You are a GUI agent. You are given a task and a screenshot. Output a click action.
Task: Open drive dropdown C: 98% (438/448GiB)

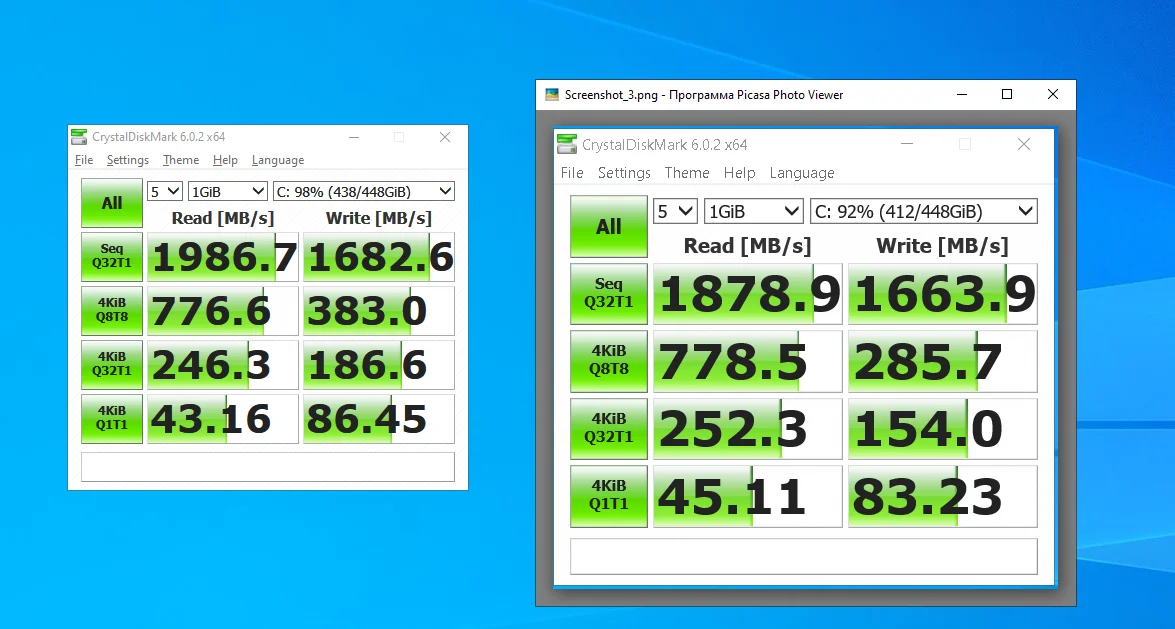click(x=364, y=192)
